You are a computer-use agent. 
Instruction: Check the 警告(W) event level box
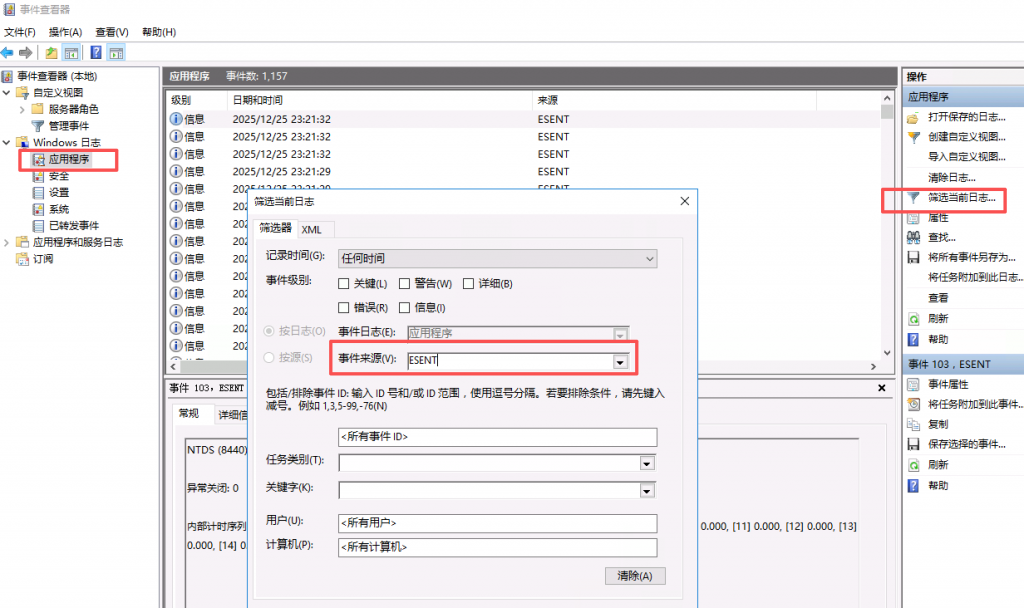[405, 284]
